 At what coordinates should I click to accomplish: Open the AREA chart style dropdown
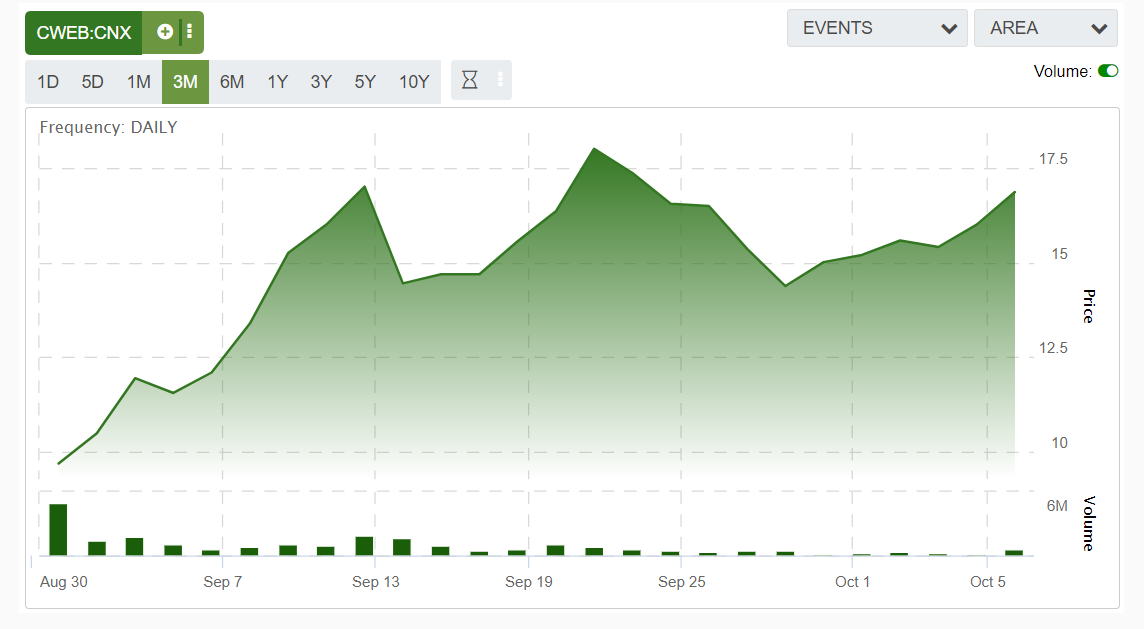(x=1044, y=28)
